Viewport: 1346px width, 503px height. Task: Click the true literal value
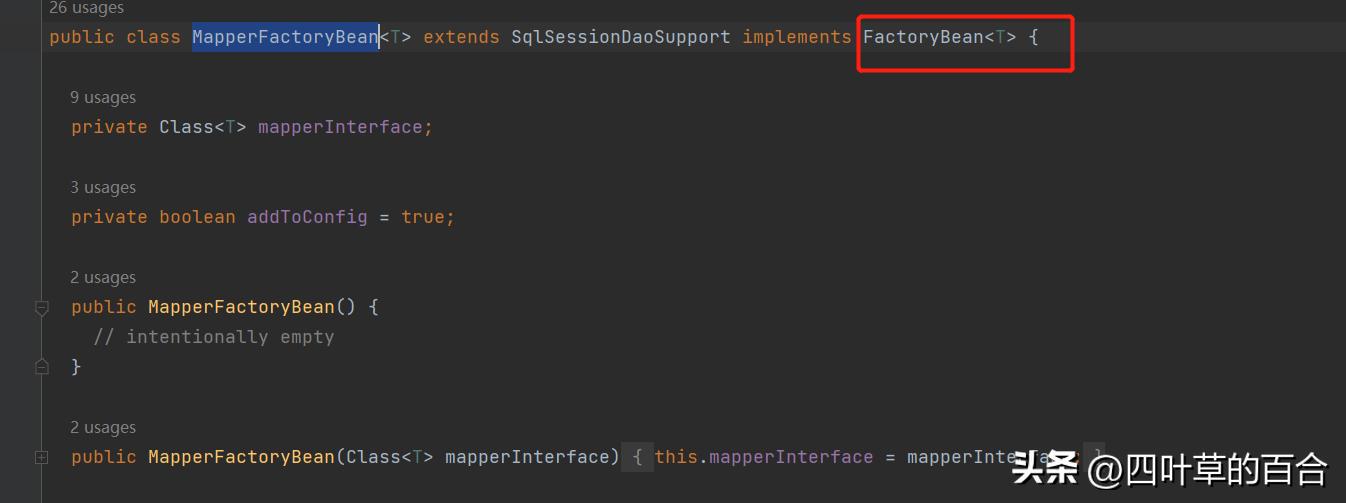423,217
